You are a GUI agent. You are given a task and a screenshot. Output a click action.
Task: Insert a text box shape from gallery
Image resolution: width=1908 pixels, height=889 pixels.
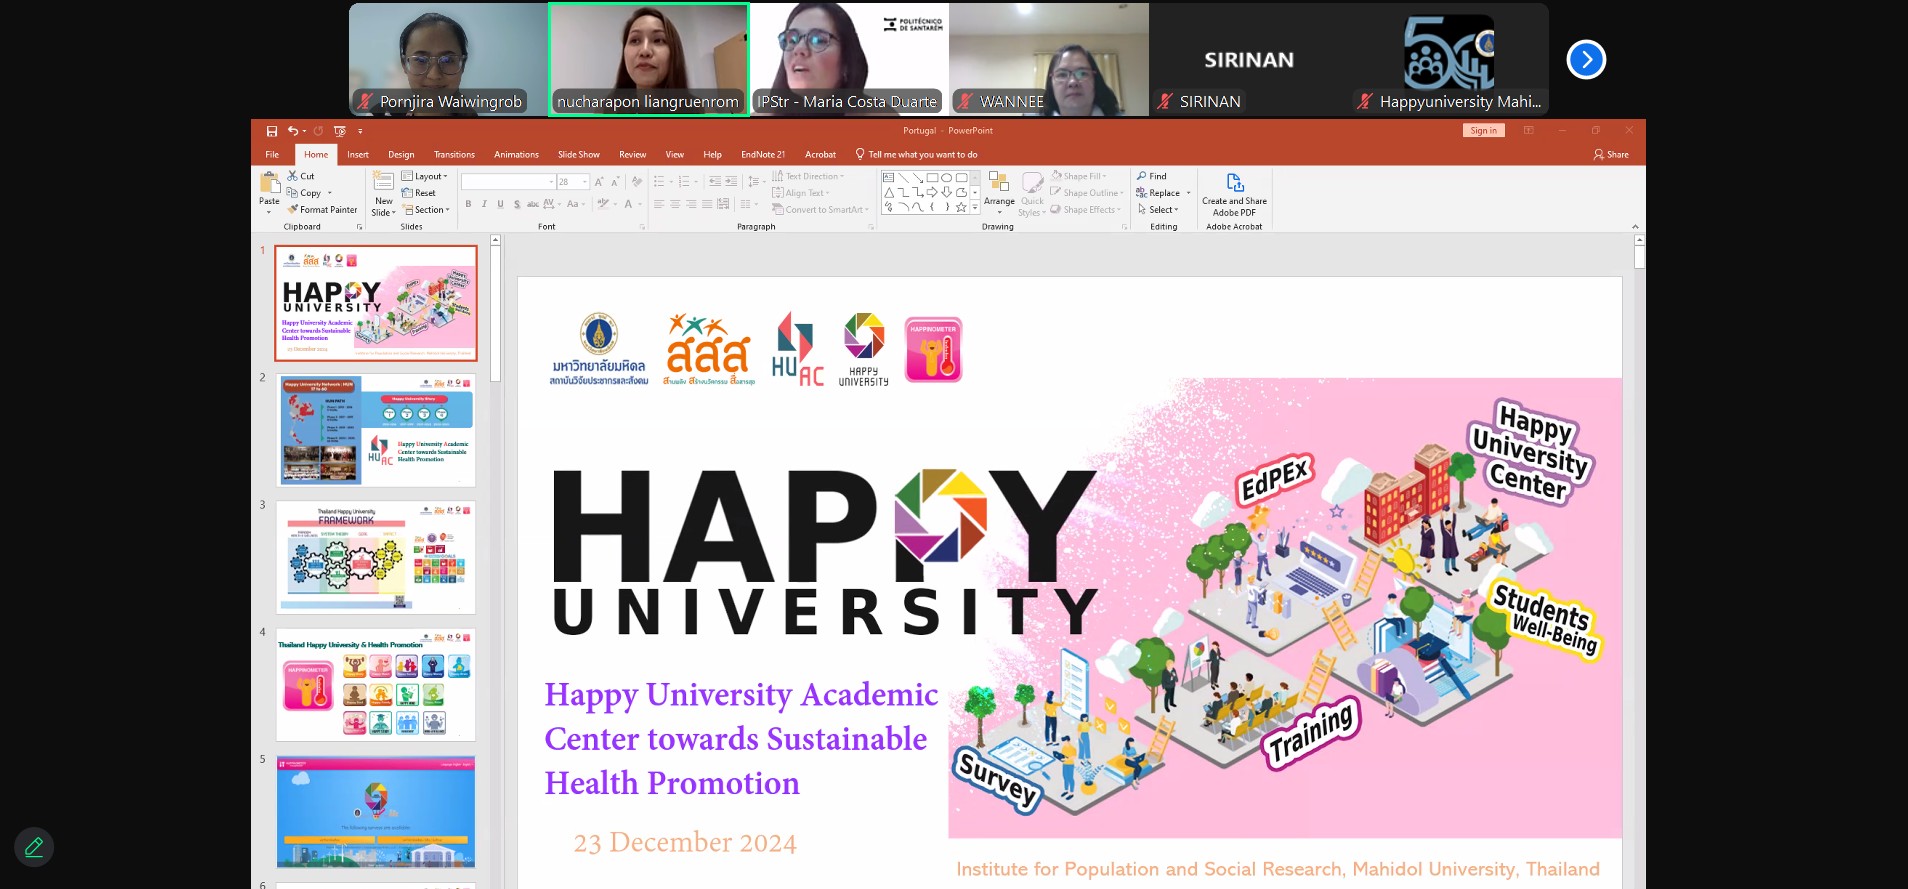pos(888,178)
